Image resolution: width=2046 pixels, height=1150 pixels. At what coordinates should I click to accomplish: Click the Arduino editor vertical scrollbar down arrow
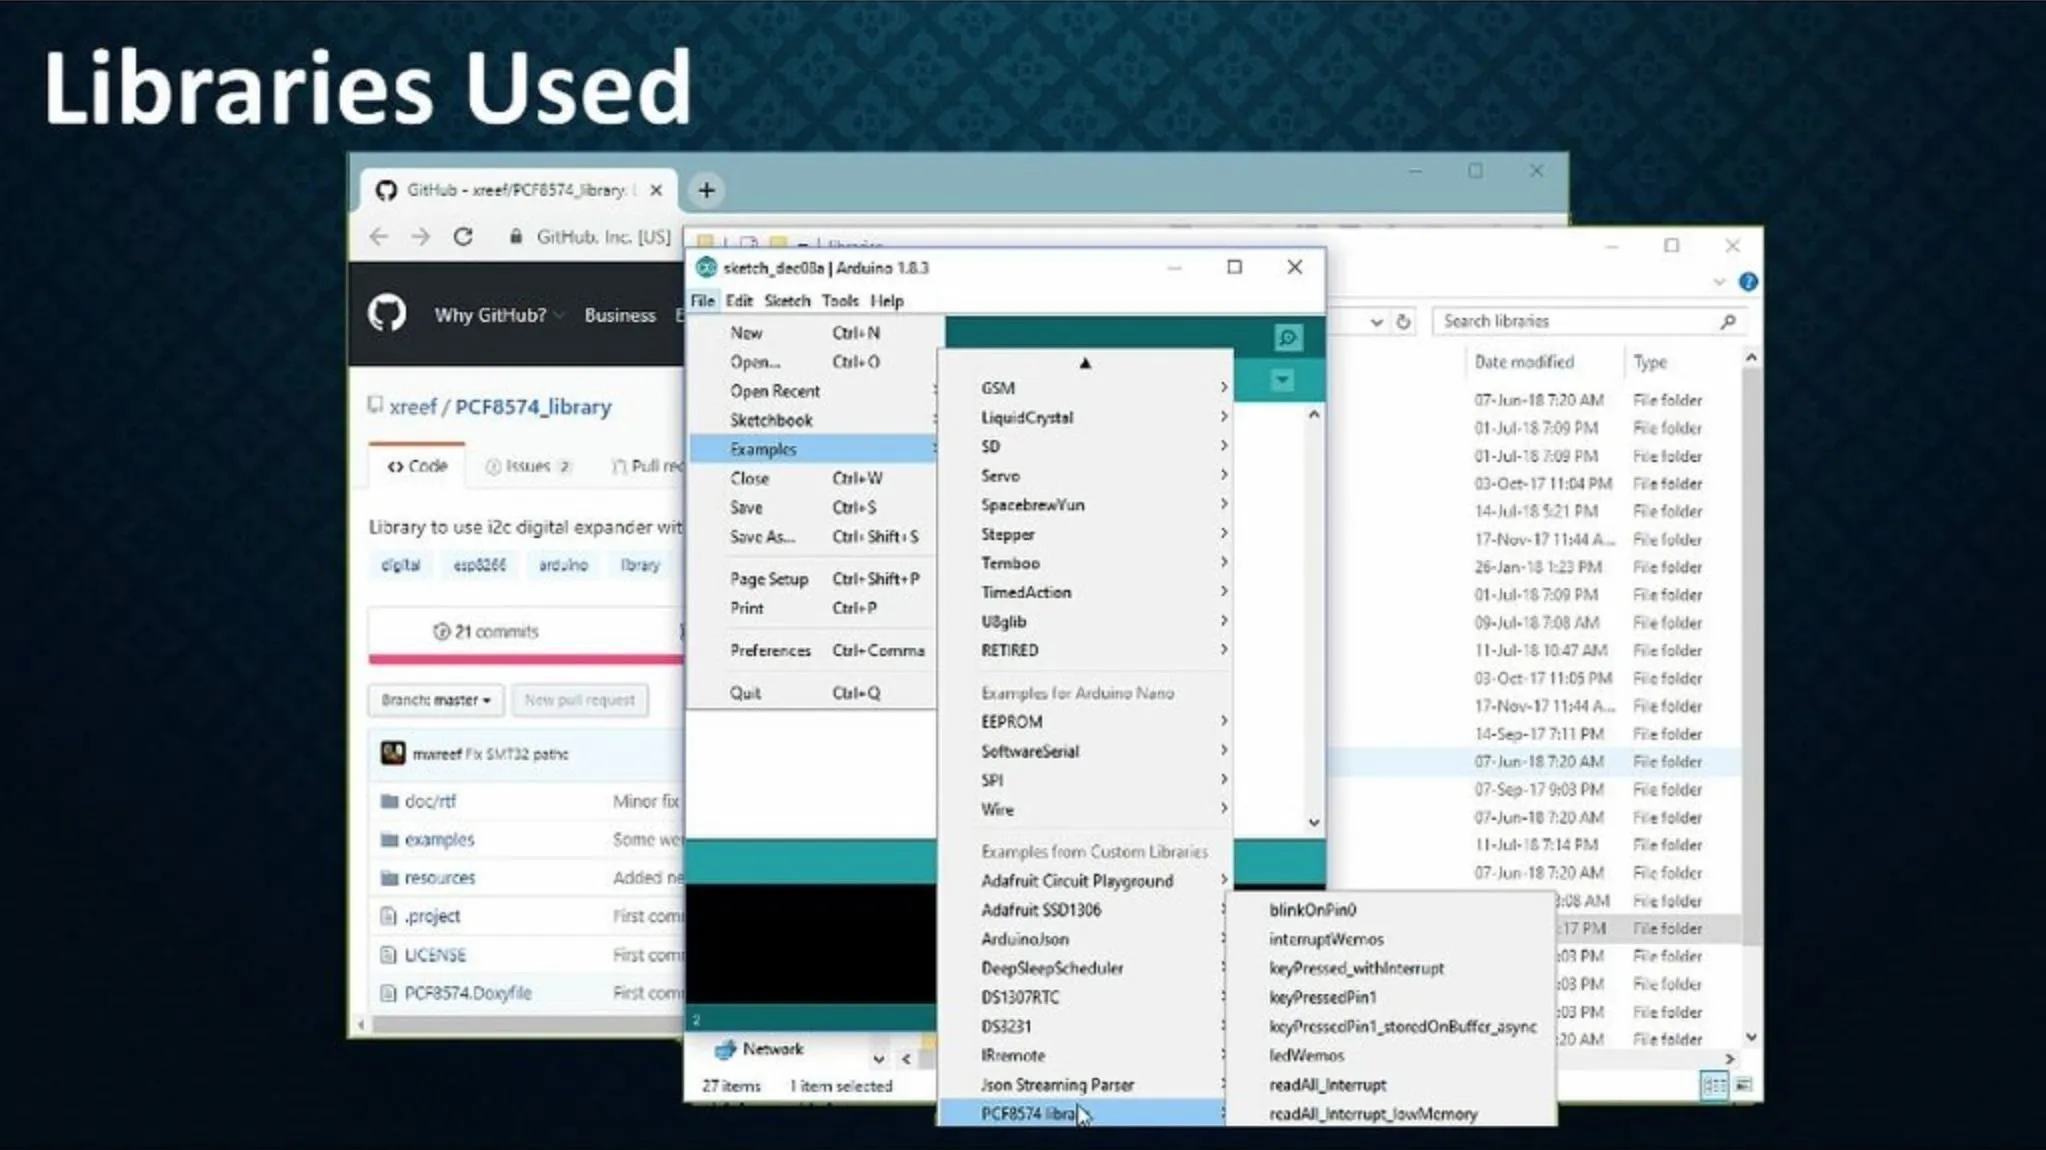pyautogui.click(x=1314, y=822)
